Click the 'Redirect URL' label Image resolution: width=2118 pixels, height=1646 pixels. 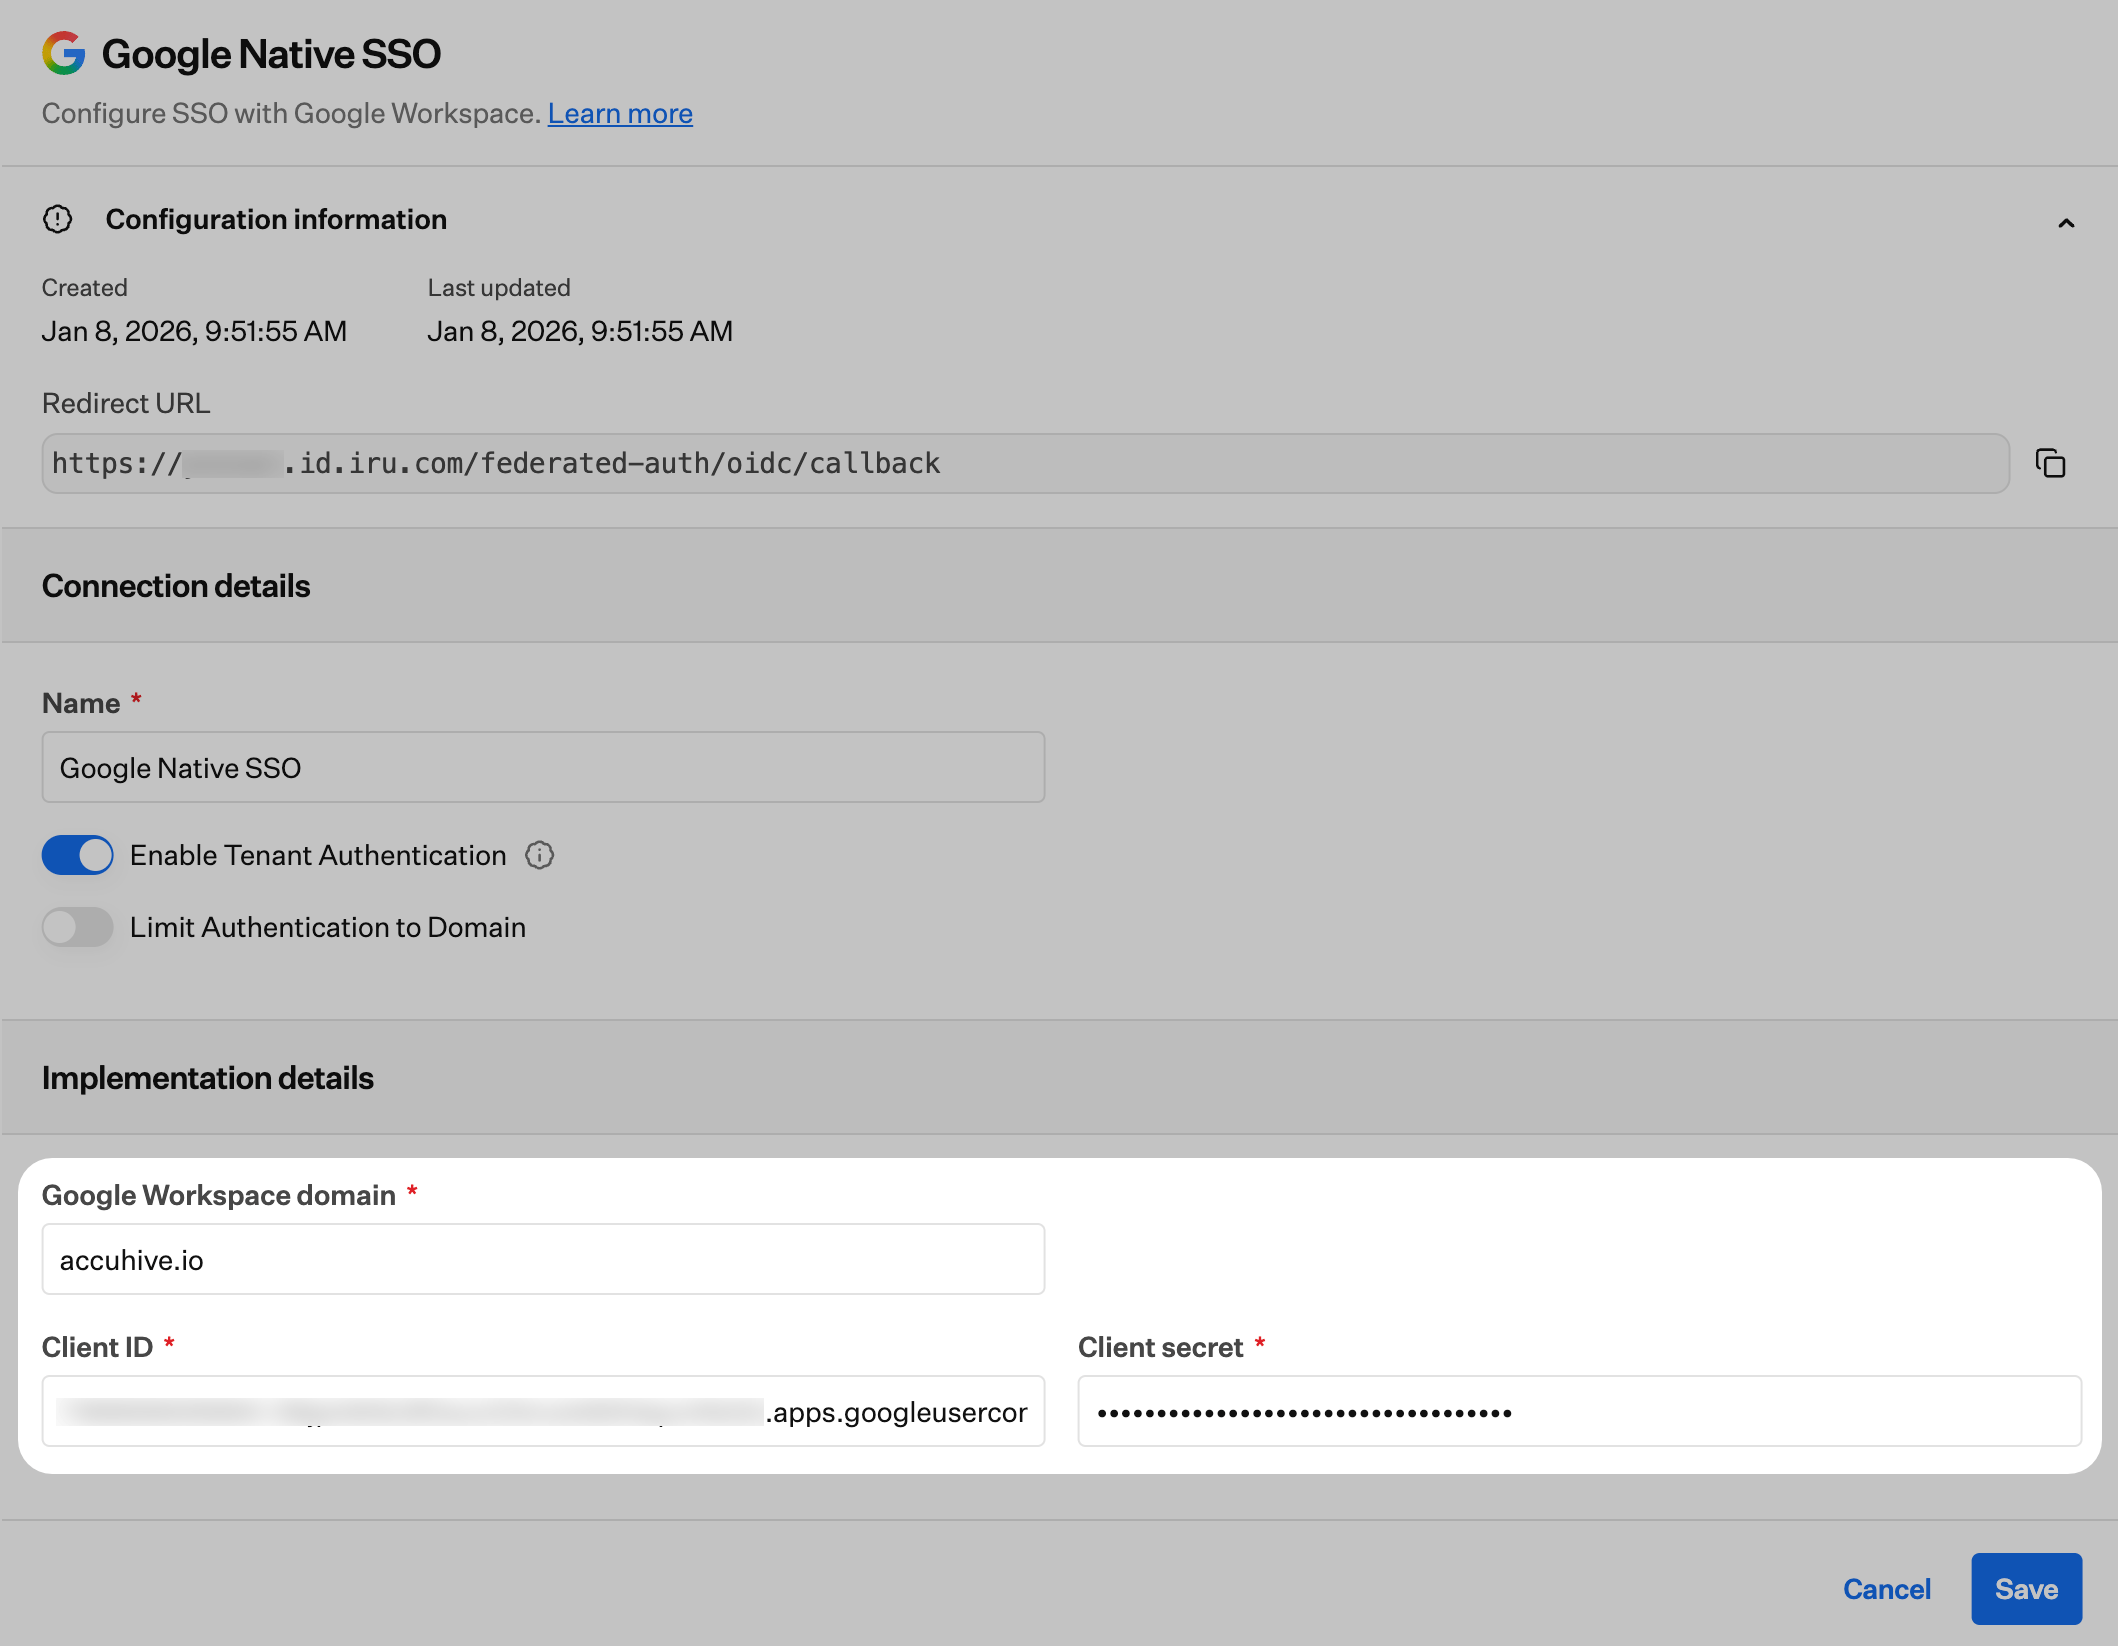point(126,403)
